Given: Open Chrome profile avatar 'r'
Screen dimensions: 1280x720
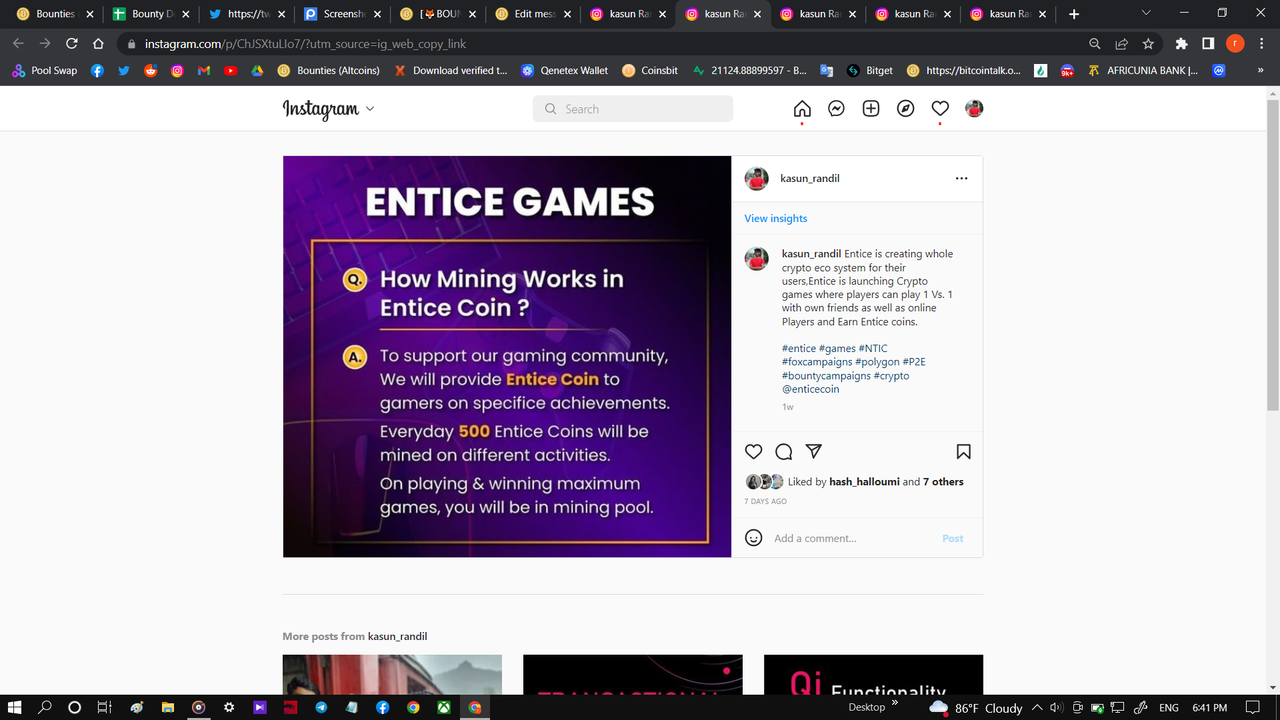Looking at the screenshot, I should pyautogui.click(x=1235, y=44).
